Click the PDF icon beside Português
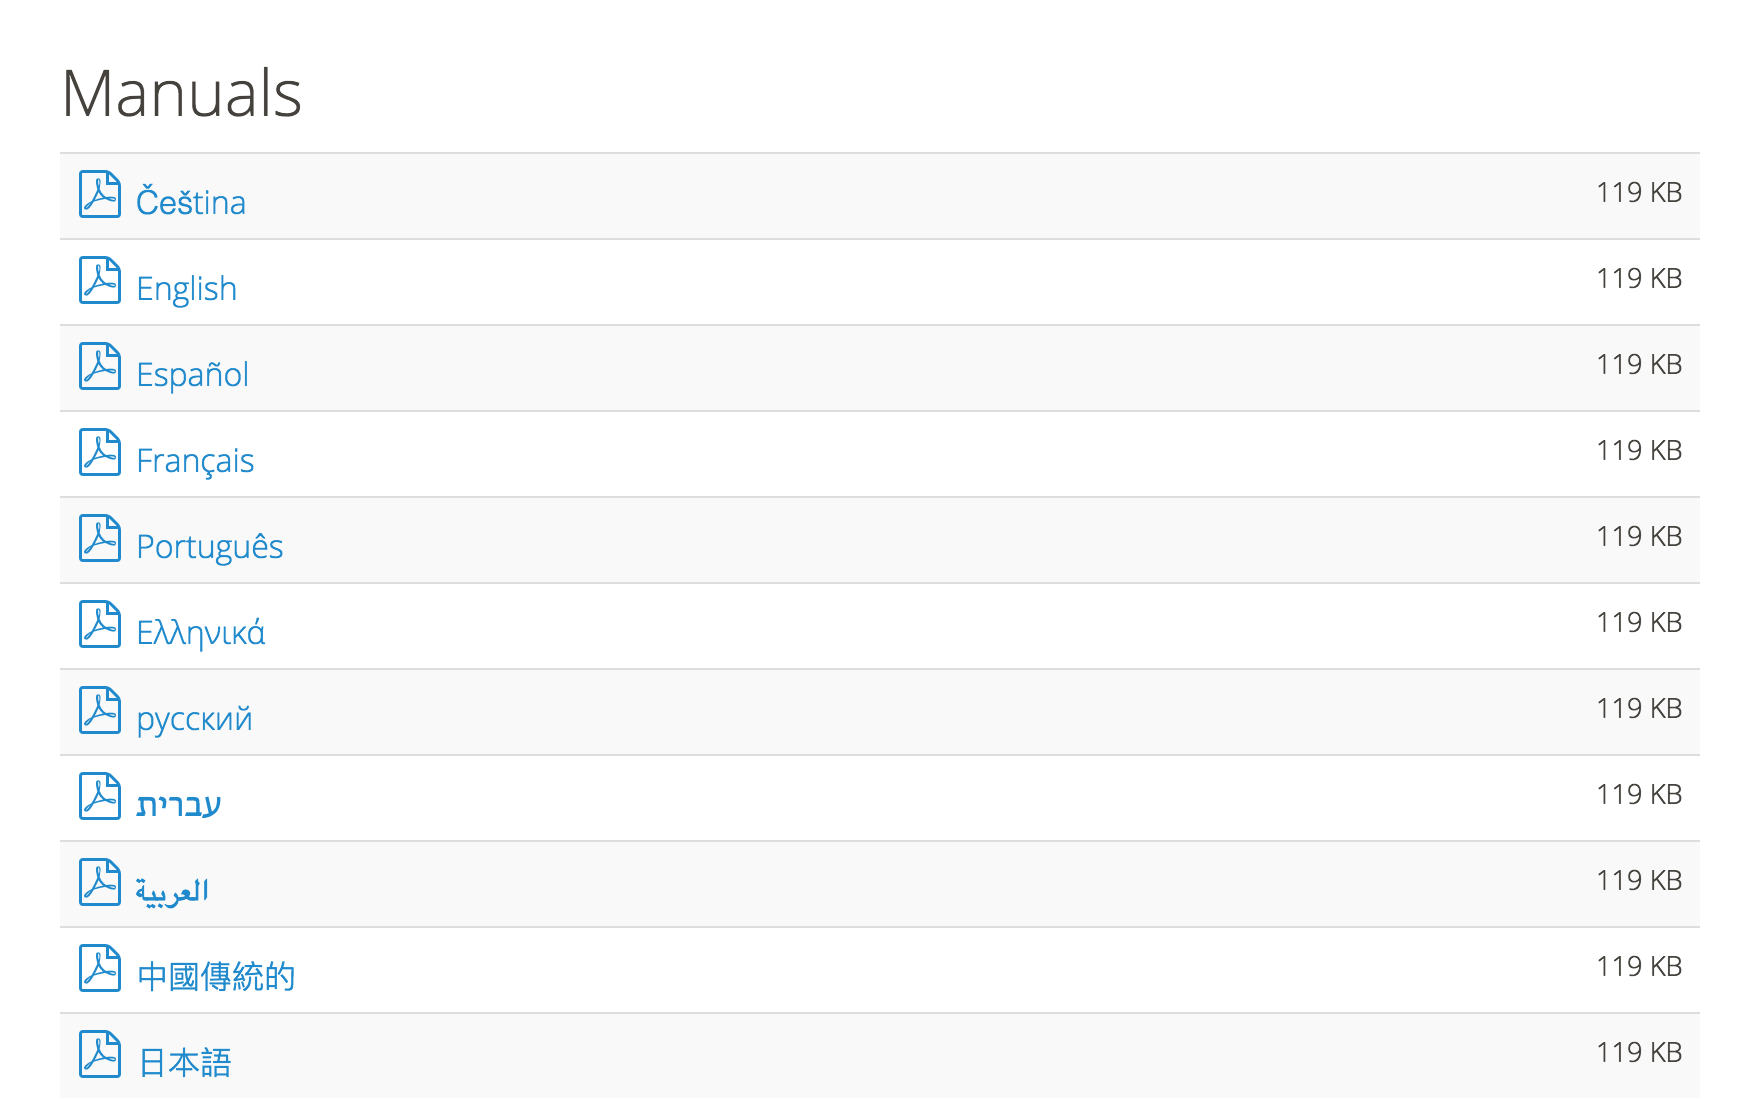 pos(100,538)
